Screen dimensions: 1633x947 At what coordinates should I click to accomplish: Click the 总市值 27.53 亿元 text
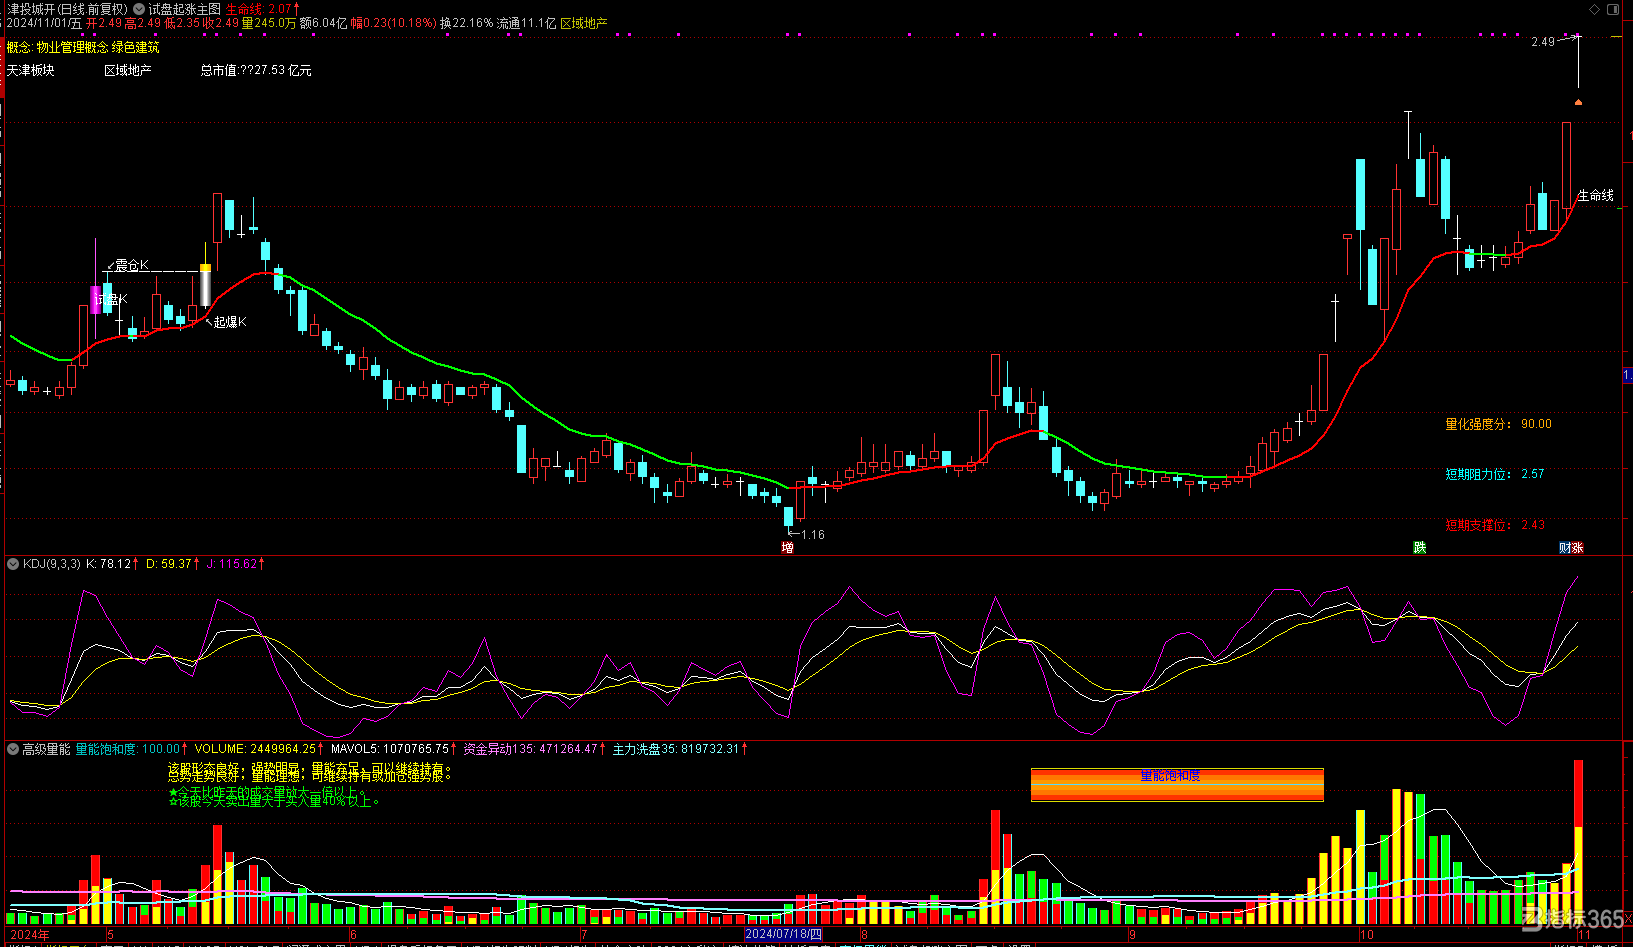point(256,71)
